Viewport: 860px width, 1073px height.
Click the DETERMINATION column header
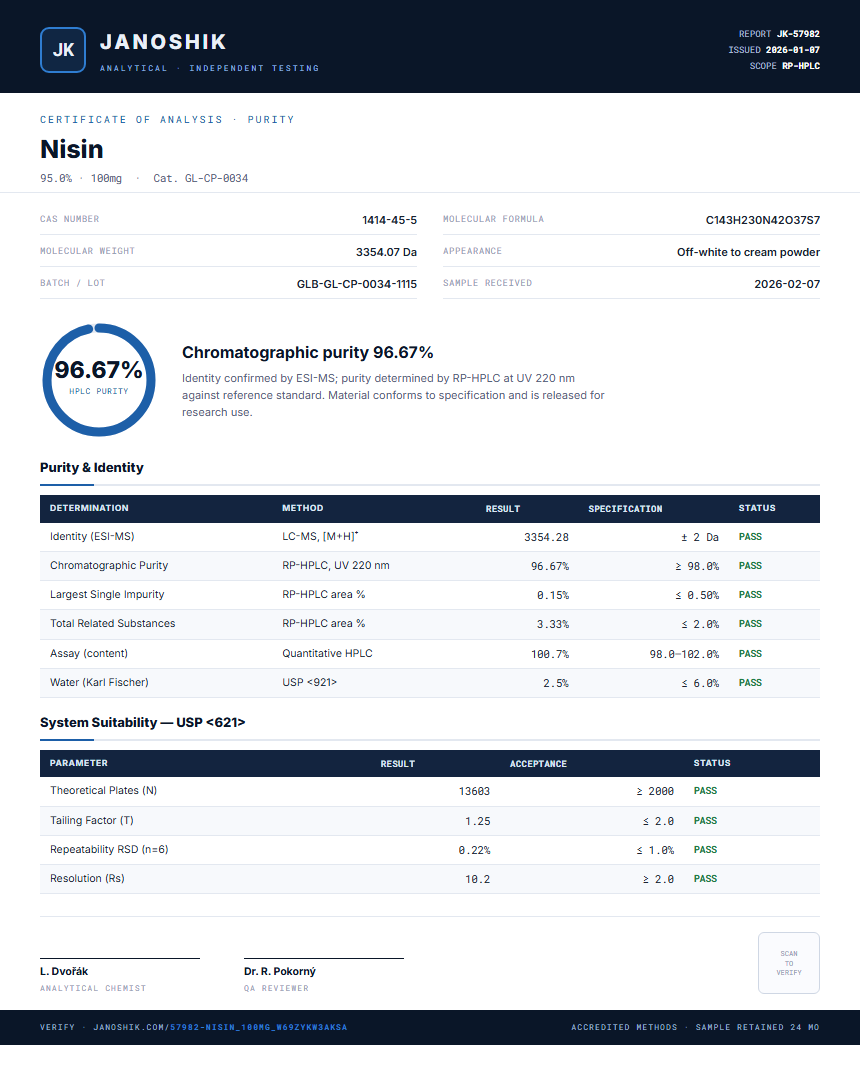[x=89, y=508]
